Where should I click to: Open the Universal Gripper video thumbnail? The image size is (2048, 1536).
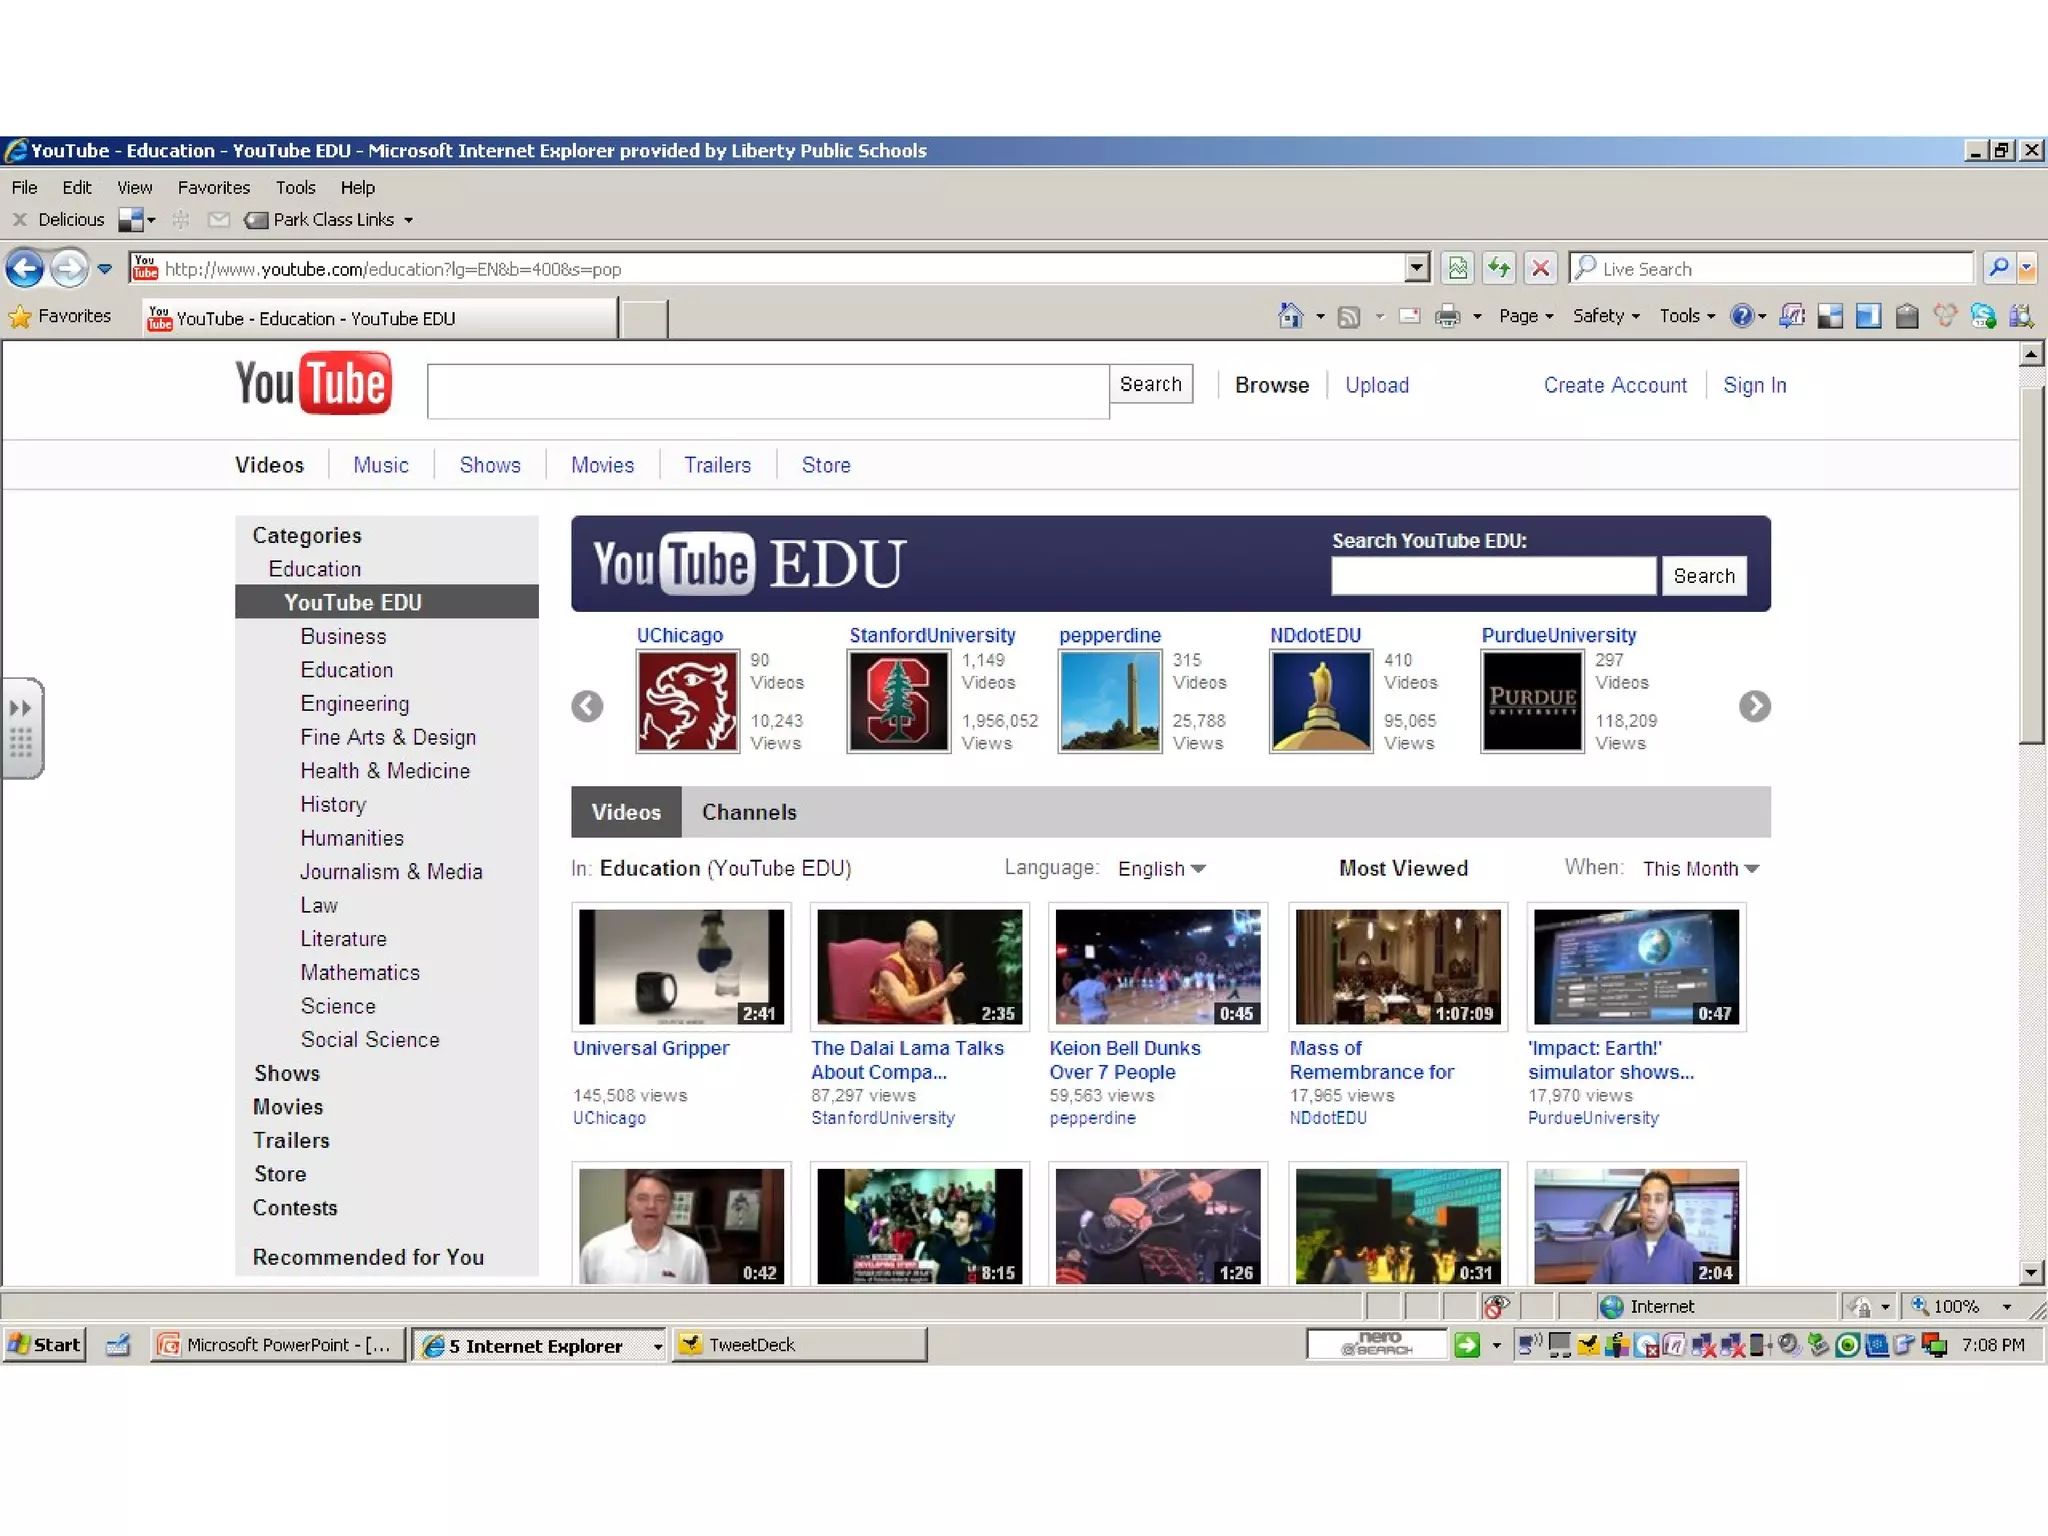pyautogui.click(x=681, y=966)
